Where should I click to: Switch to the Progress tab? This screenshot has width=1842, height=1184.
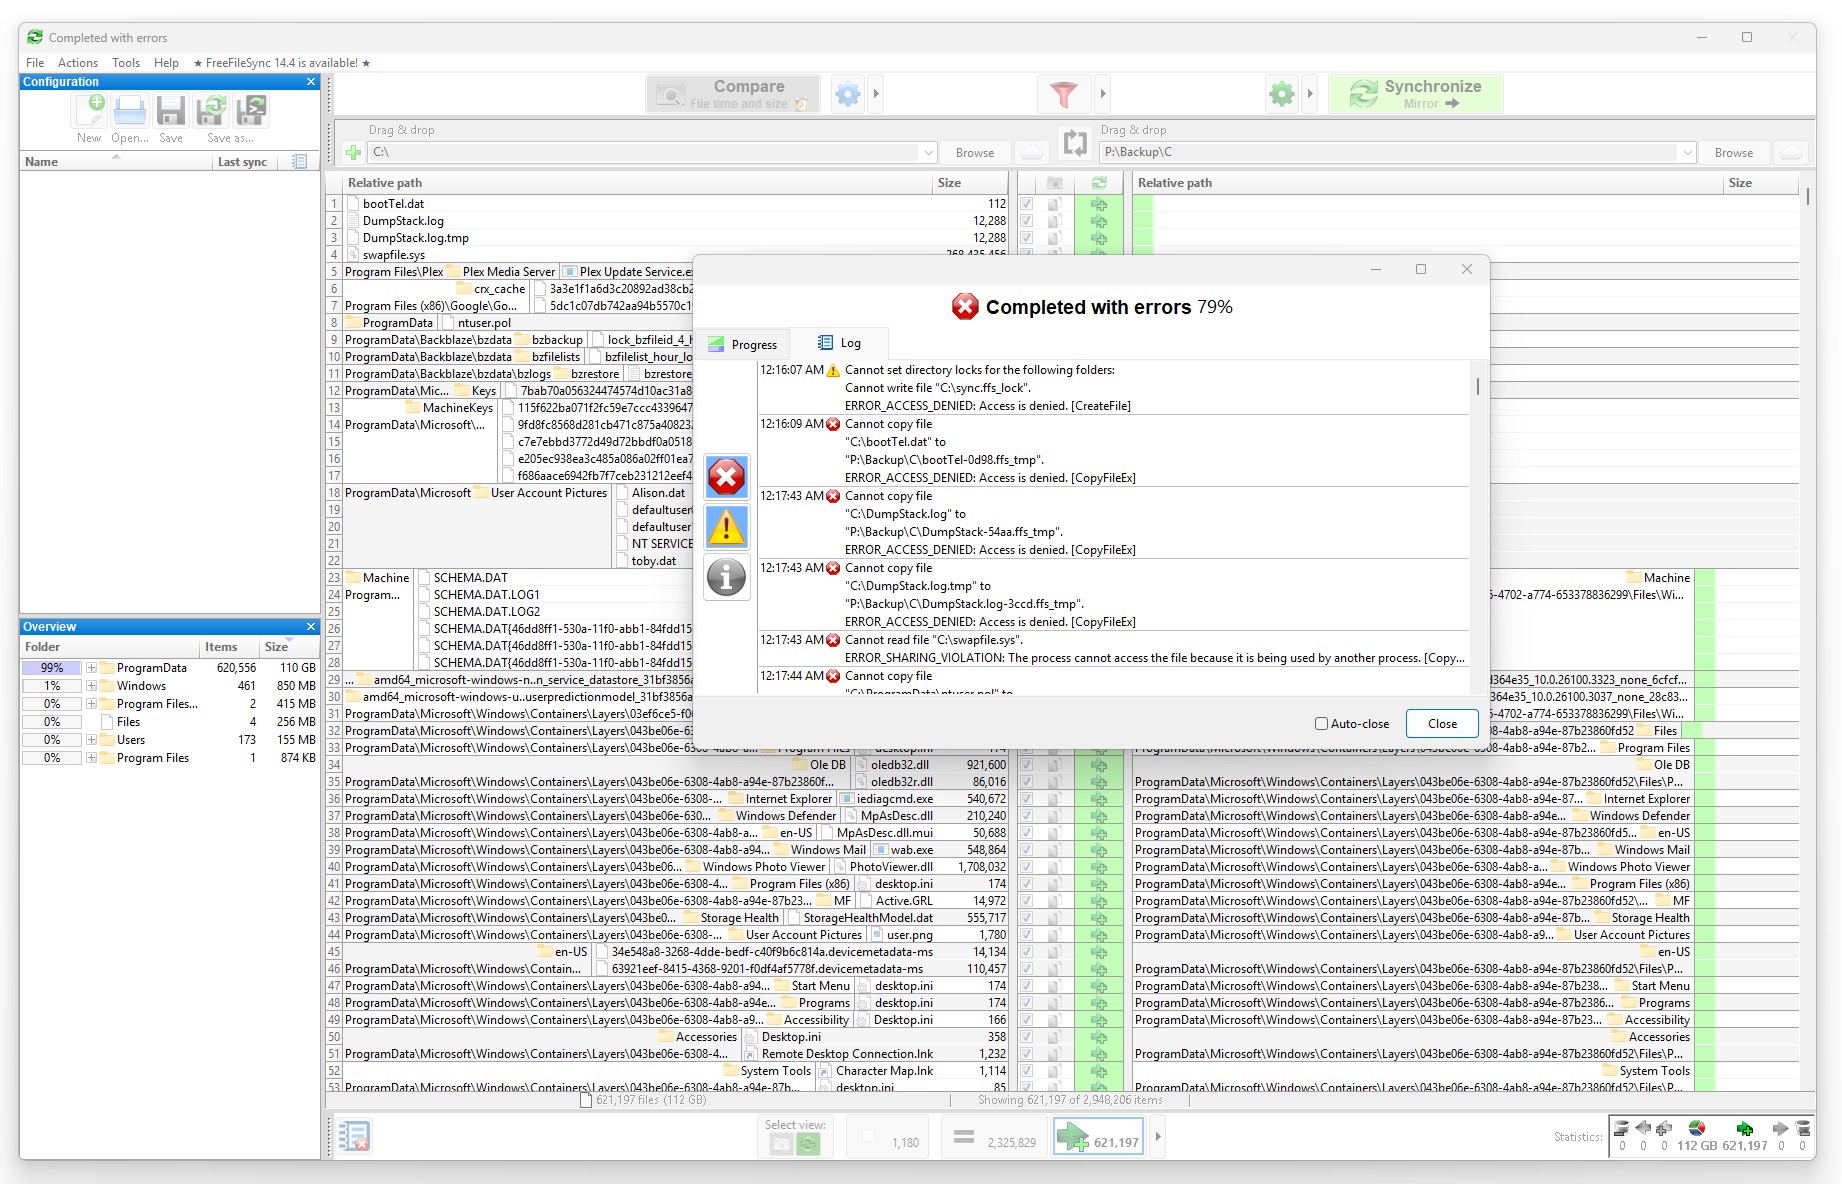743,343
